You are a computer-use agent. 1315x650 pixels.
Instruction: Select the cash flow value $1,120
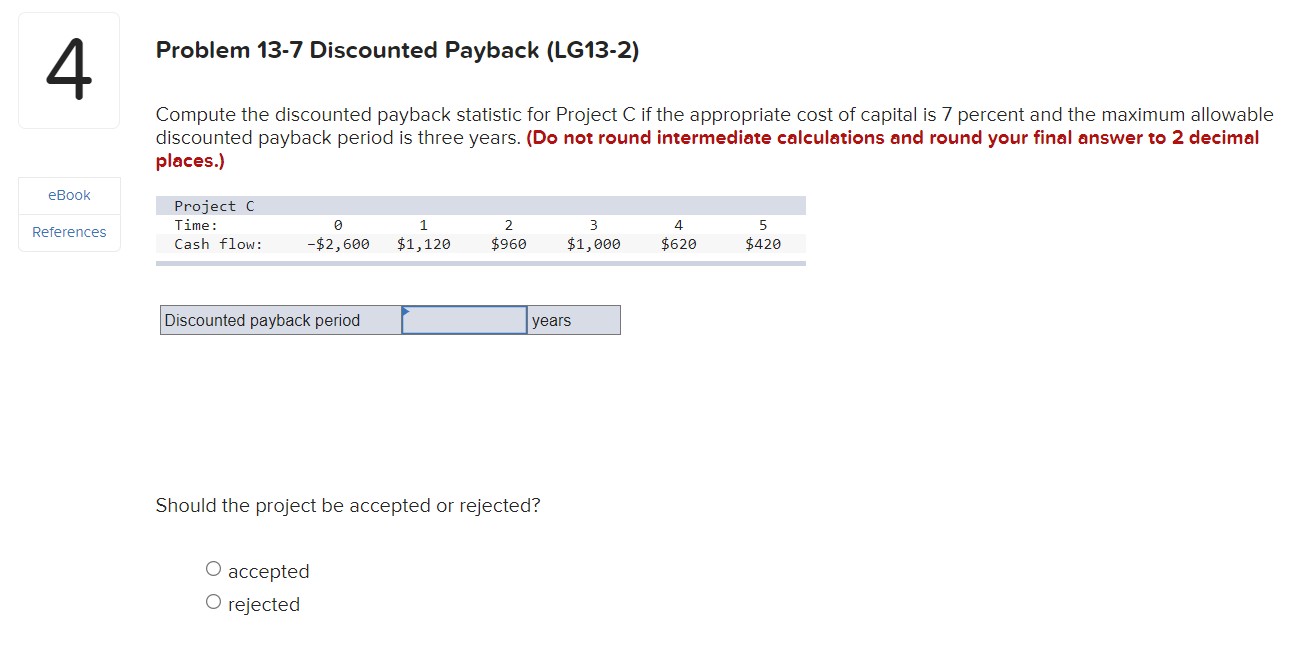click(423, 243)
